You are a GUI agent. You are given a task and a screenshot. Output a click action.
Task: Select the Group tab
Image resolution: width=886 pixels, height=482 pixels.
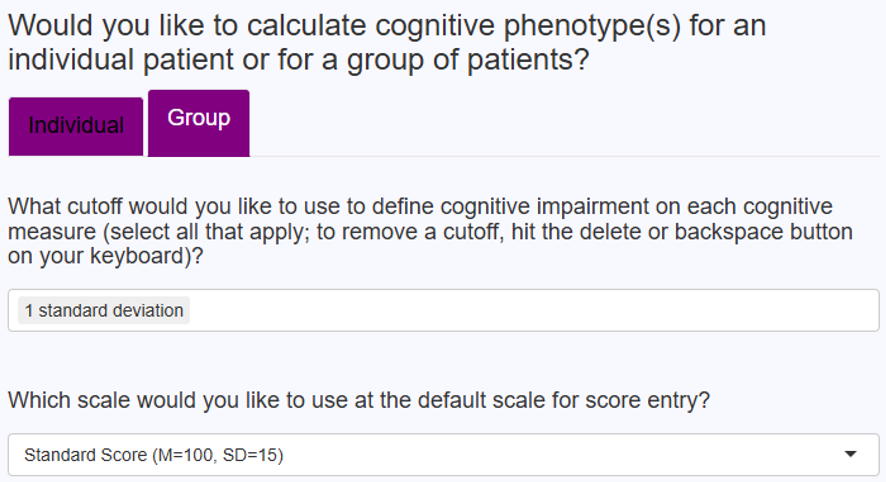click(199, 122)
